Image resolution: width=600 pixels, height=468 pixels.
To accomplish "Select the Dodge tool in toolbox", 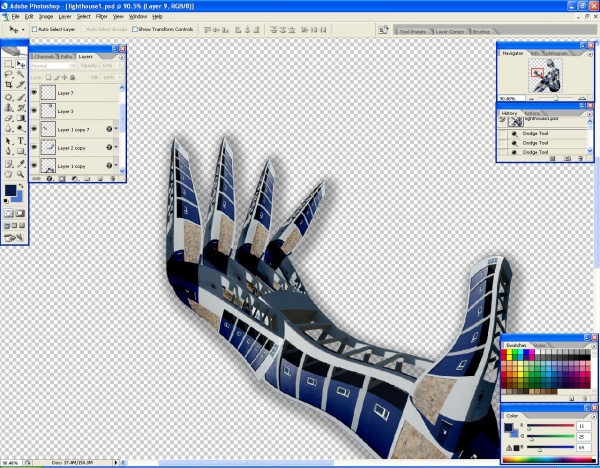I will (21, 129).
